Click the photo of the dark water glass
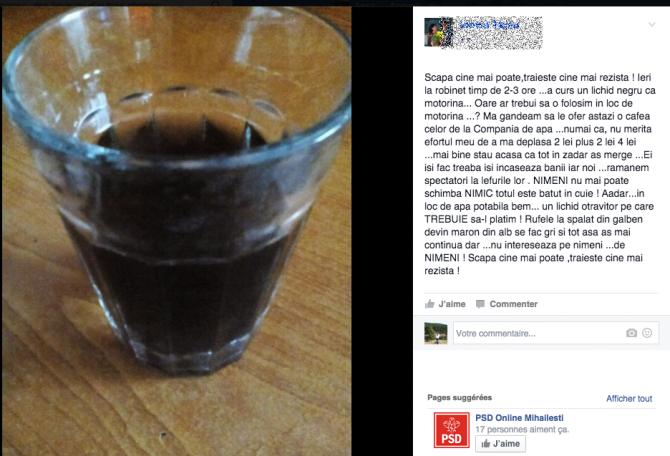 click(x=177, y=231)
